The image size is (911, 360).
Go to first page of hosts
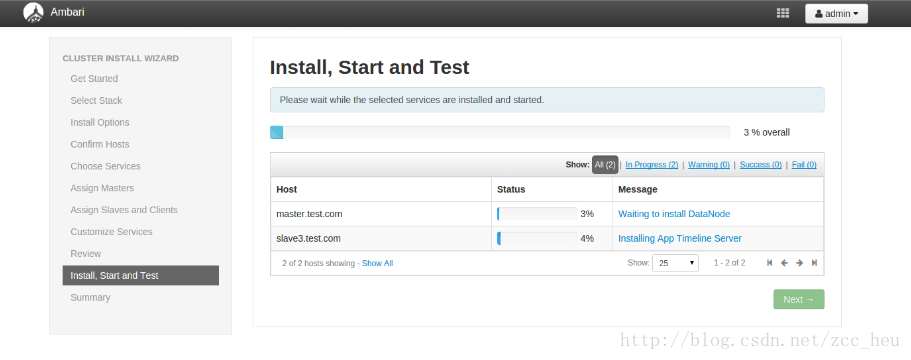(769, 263)
